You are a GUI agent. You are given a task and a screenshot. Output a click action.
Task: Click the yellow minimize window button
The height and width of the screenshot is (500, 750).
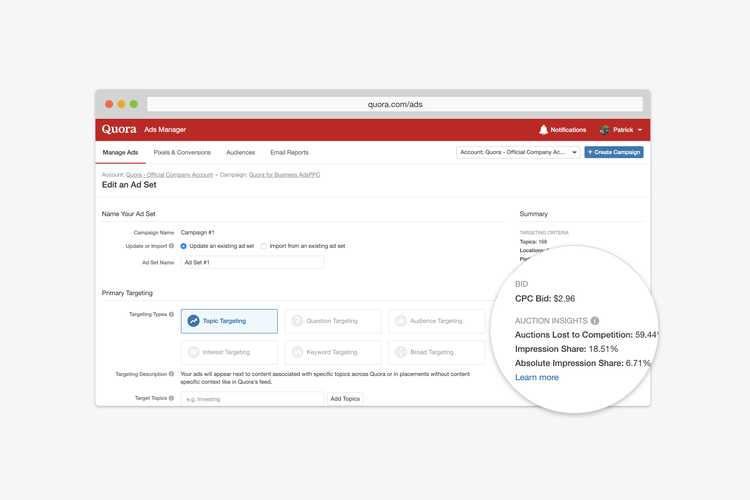121,104
